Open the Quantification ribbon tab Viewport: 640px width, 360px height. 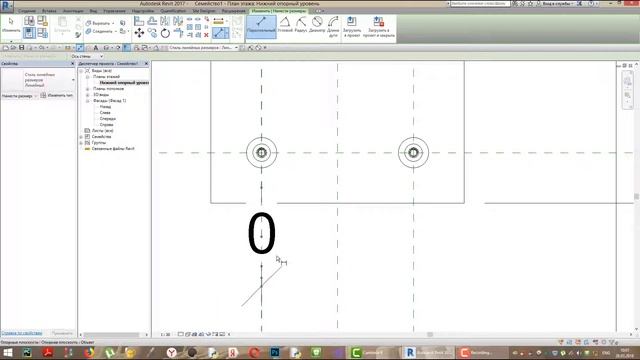(173, 11)
